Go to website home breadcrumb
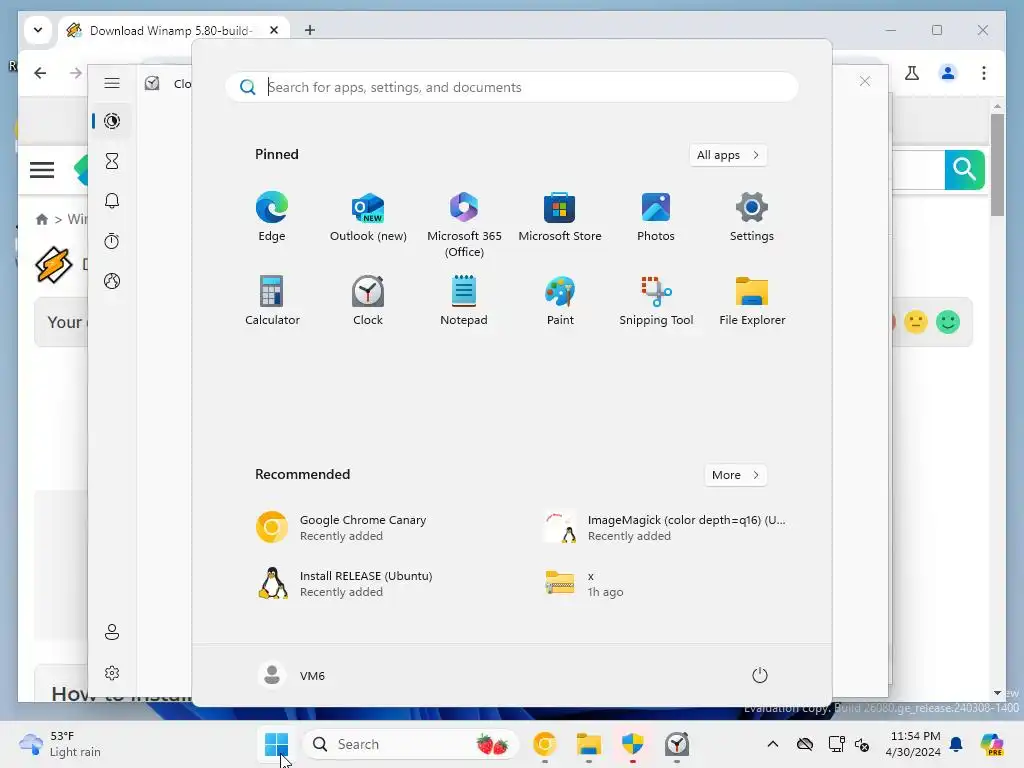 42,219
